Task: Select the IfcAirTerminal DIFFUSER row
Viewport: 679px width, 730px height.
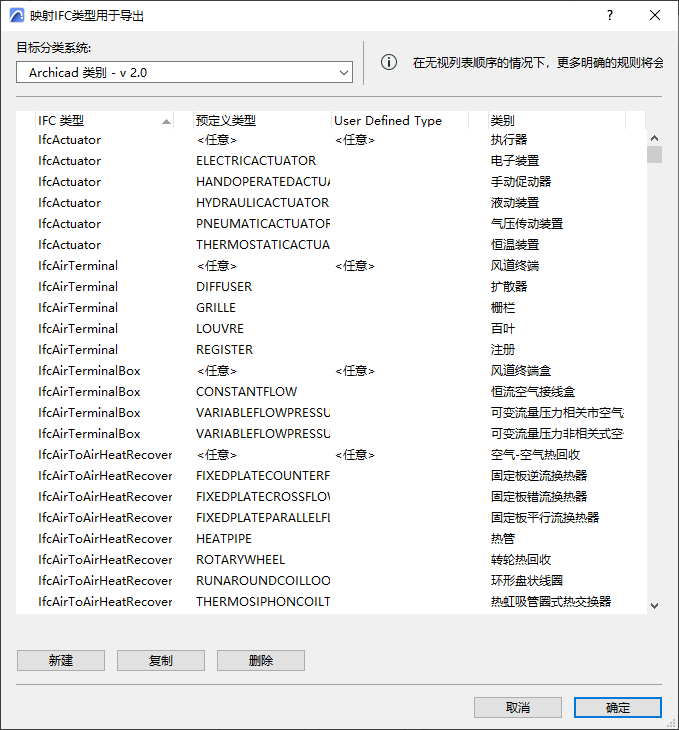Action: [x=331, y=287]
